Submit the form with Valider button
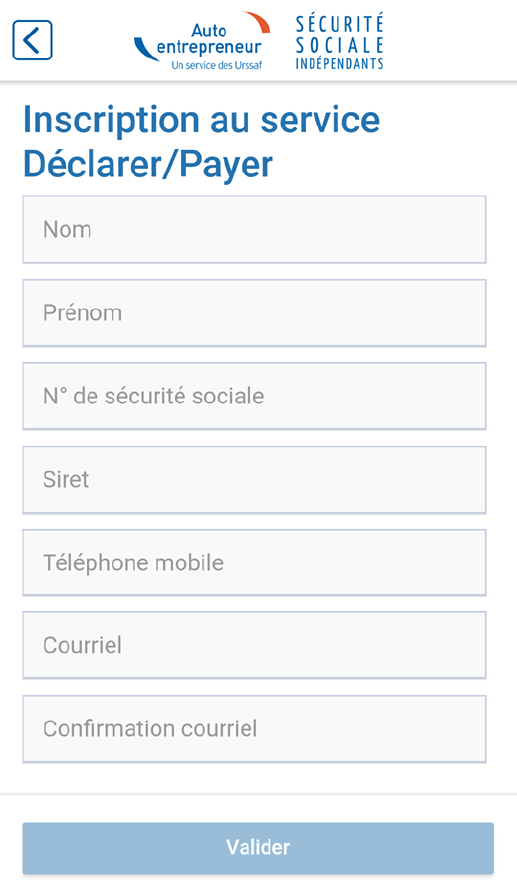 (258, 848)
